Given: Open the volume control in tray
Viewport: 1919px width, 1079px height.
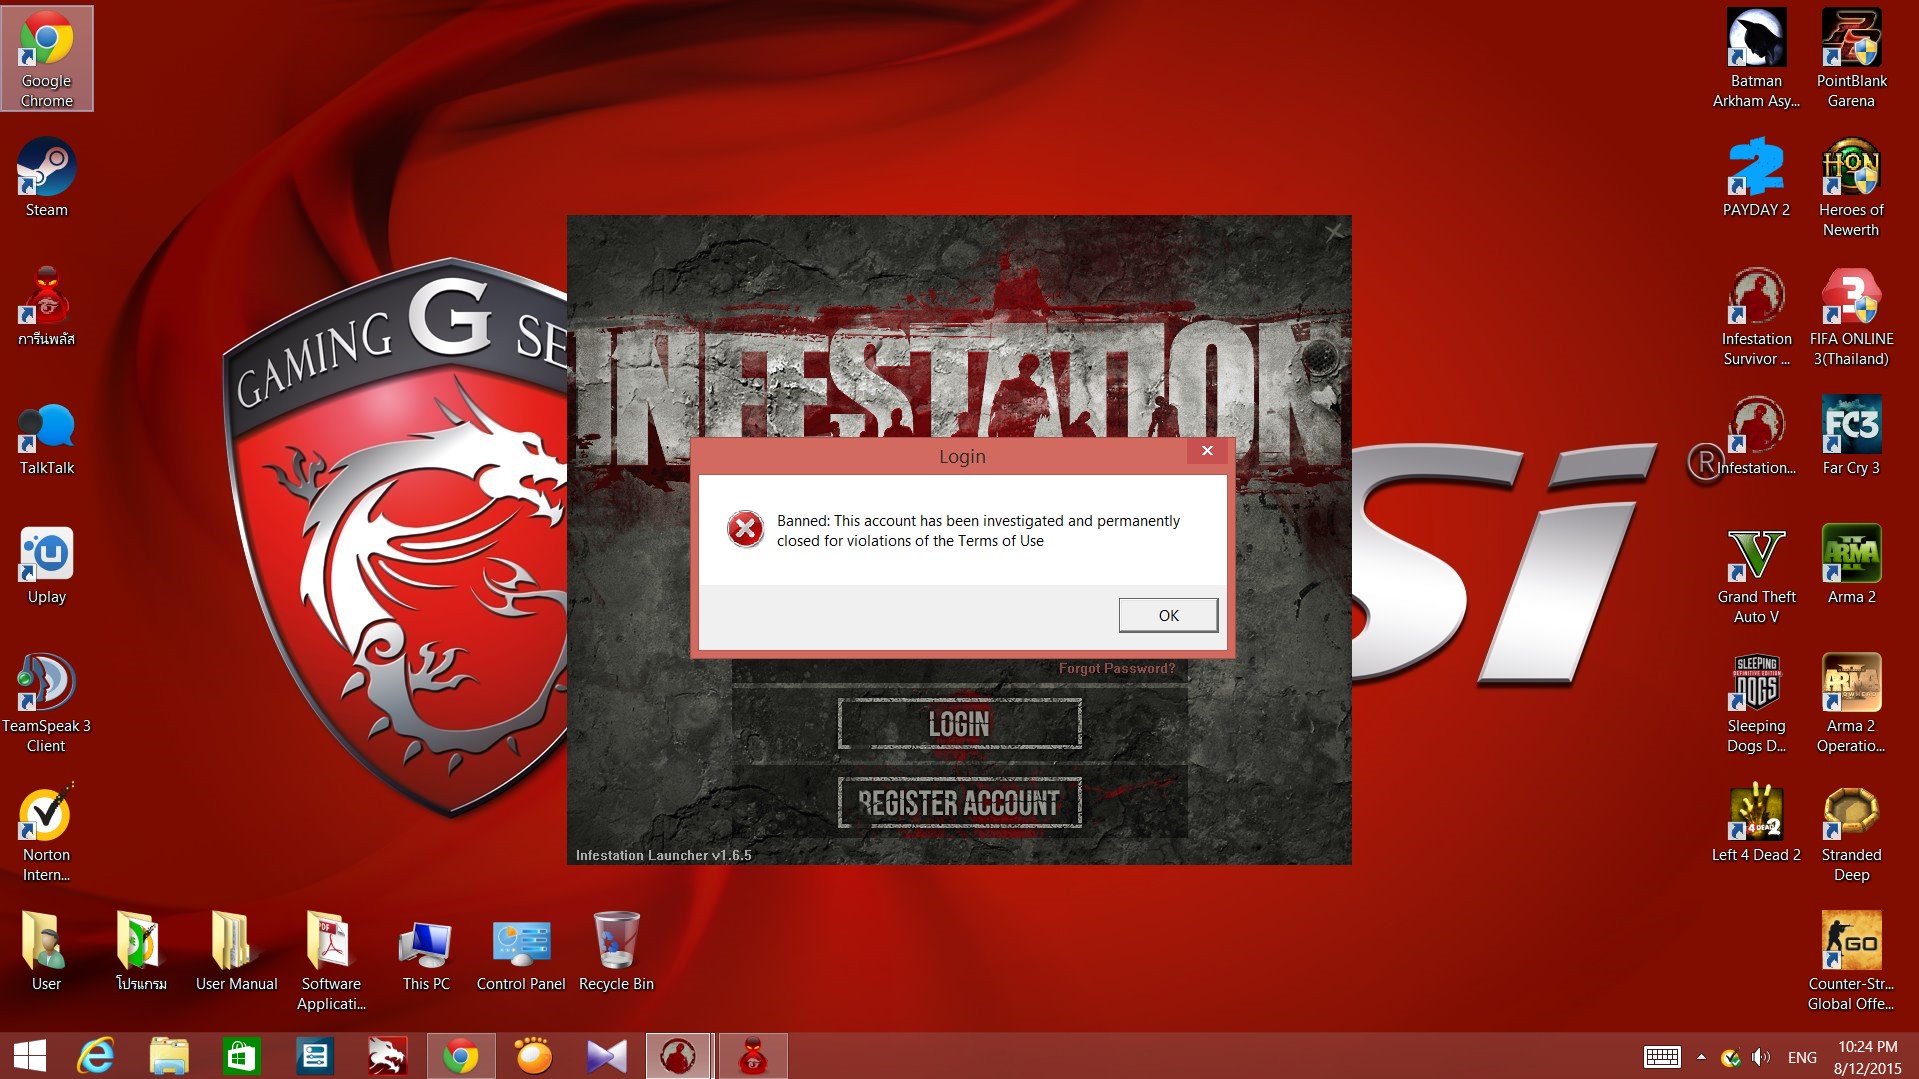Looking at the screenshot, I should click(x=1762, y=1057).
